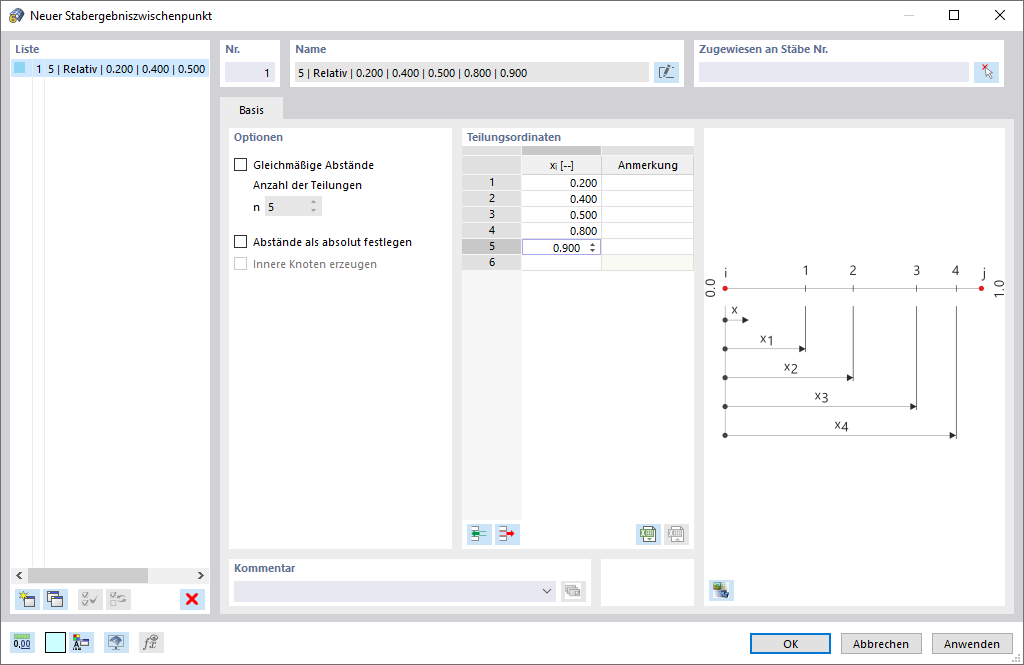Image resolution: width=1024 pixels, height=665 pixels.
Task: Close the dialog window
Action: tap(1000, 15)
